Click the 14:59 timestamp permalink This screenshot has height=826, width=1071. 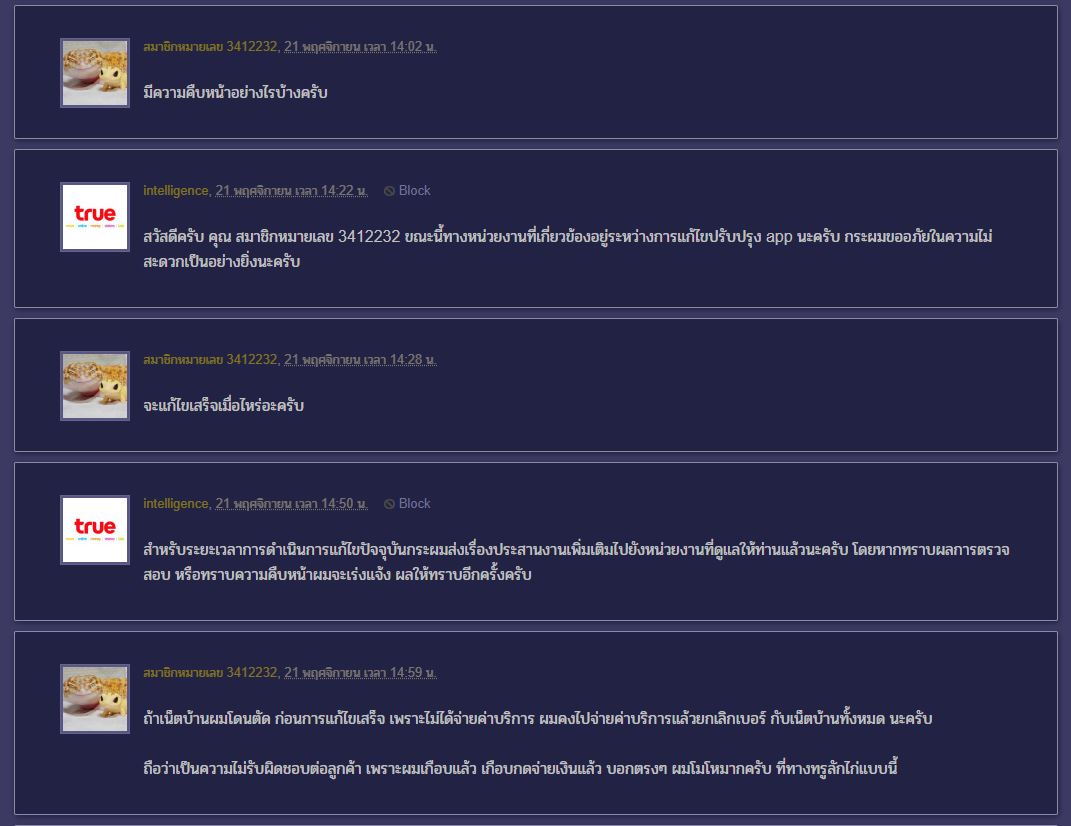361,672
